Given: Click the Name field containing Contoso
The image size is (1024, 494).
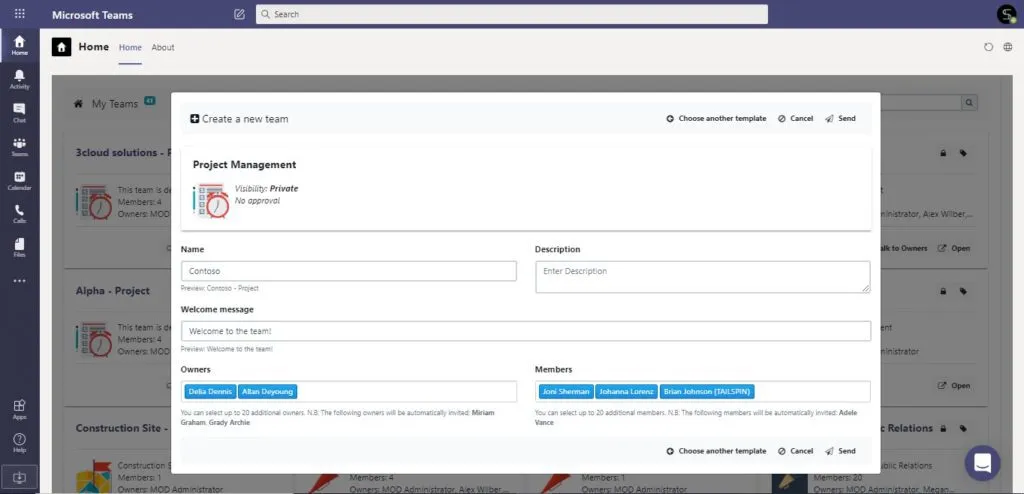Looking at the screenshot, I should (349, 271).
